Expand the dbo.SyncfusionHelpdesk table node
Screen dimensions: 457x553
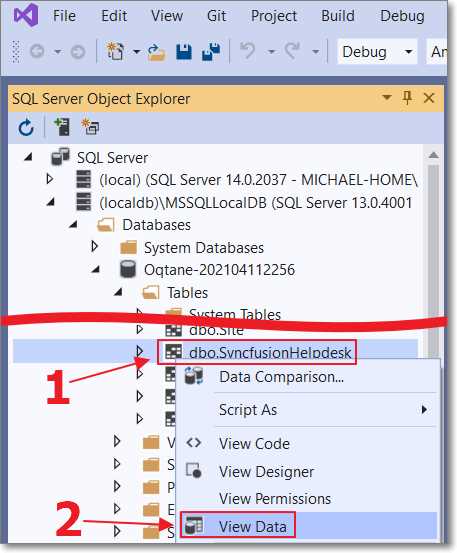point(140,351)
